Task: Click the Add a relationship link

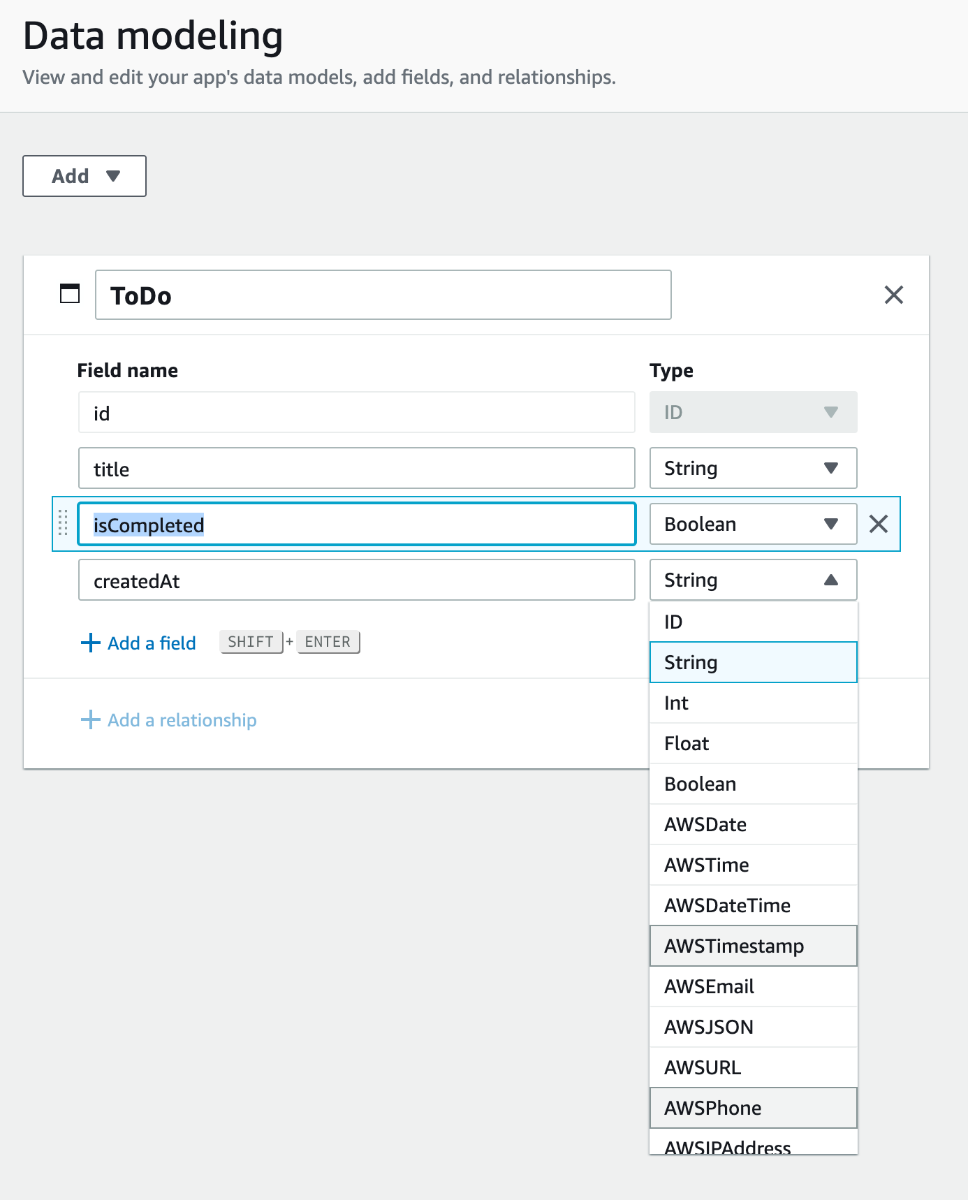Action: click(181, 720)
